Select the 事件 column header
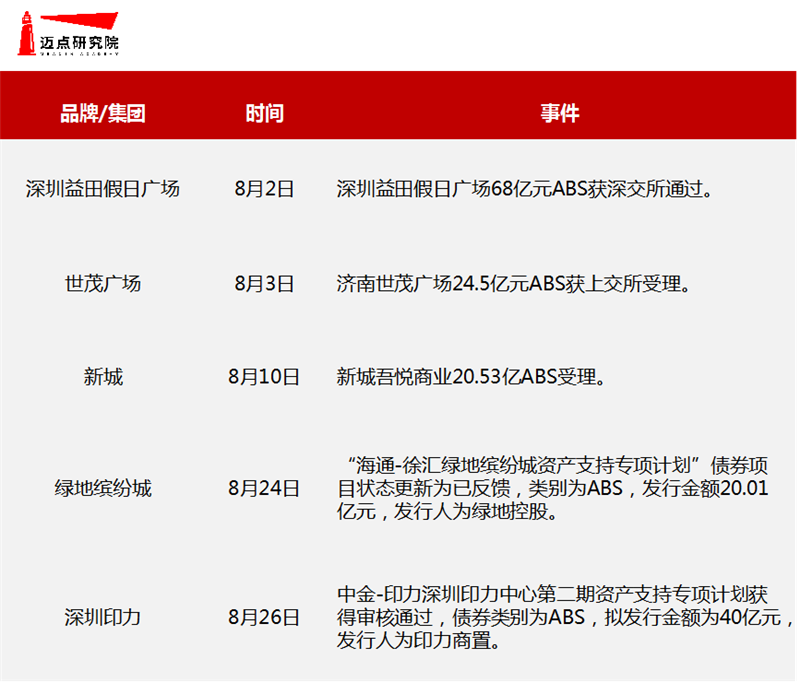 [x=560, y=112]
